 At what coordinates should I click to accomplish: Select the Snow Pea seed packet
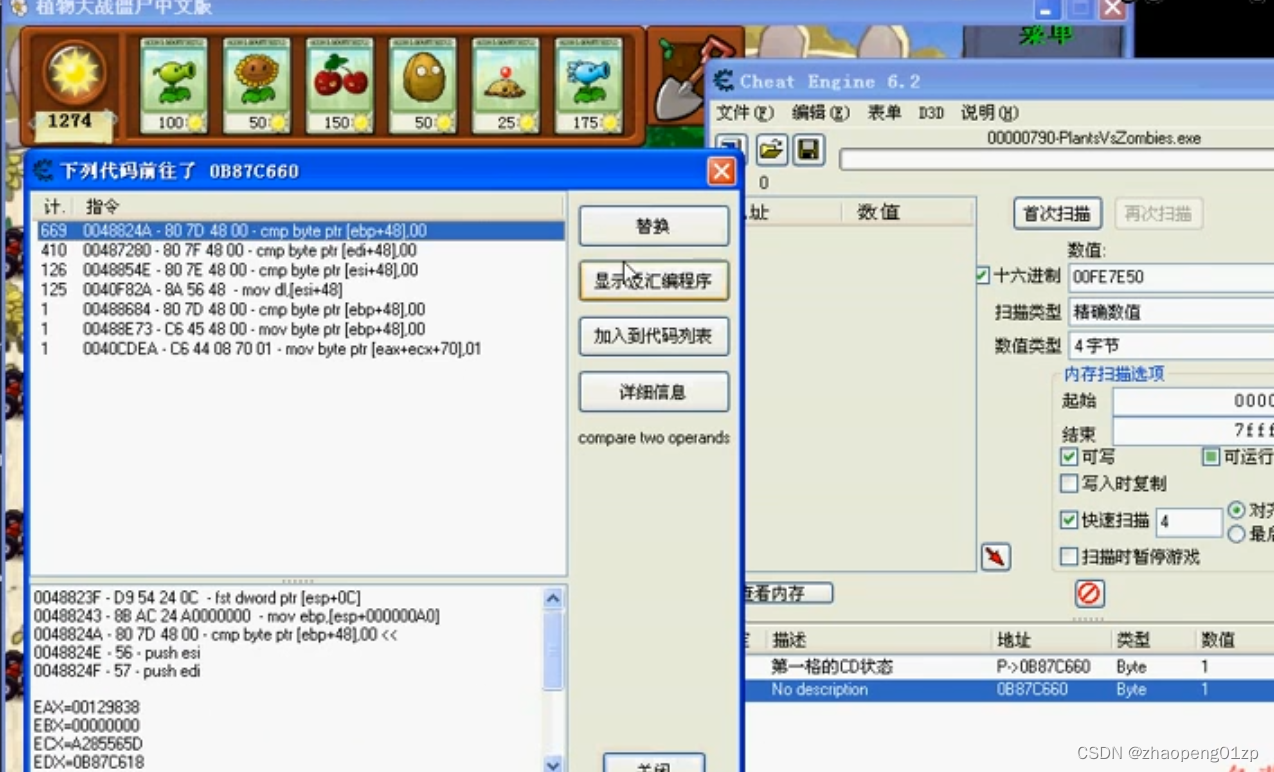[x=589, y=86]
